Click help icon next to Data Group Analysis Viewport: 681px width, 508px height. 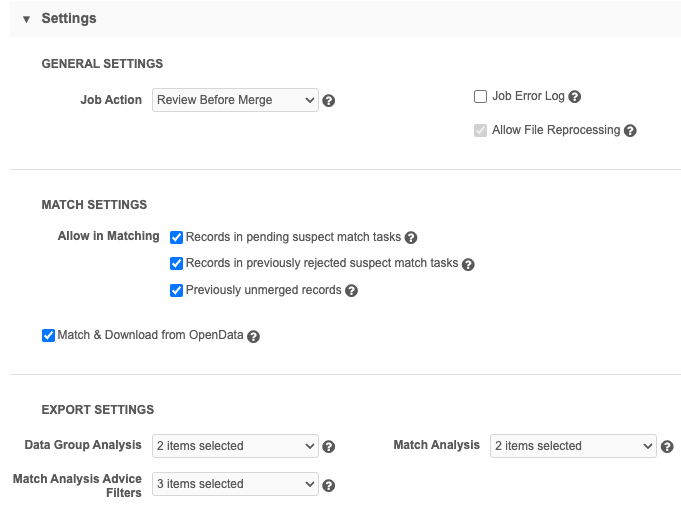pyautogui.click(x=329, y=447)
